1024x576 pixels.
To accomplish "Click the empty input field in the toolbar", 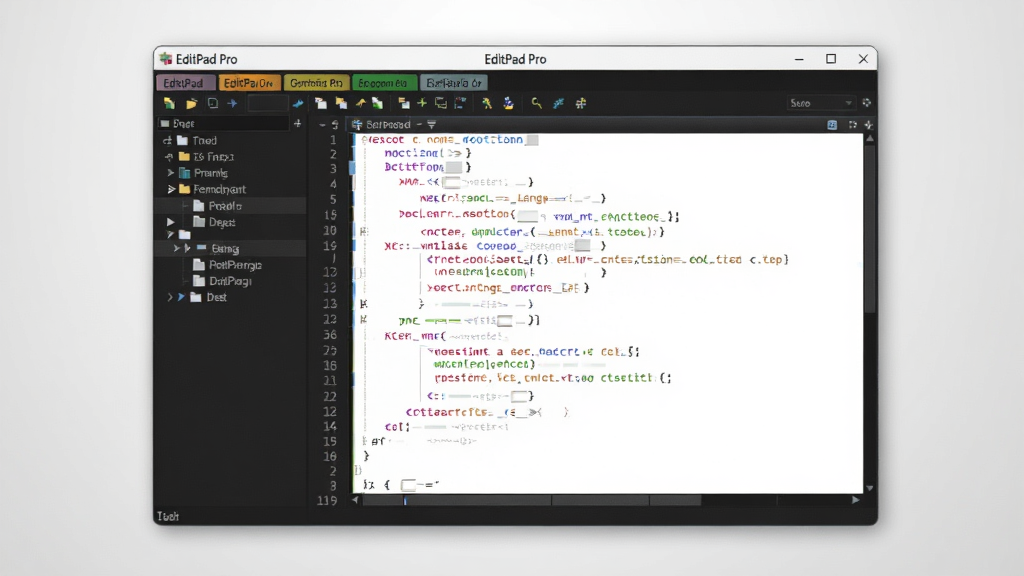I will point(268,103).
